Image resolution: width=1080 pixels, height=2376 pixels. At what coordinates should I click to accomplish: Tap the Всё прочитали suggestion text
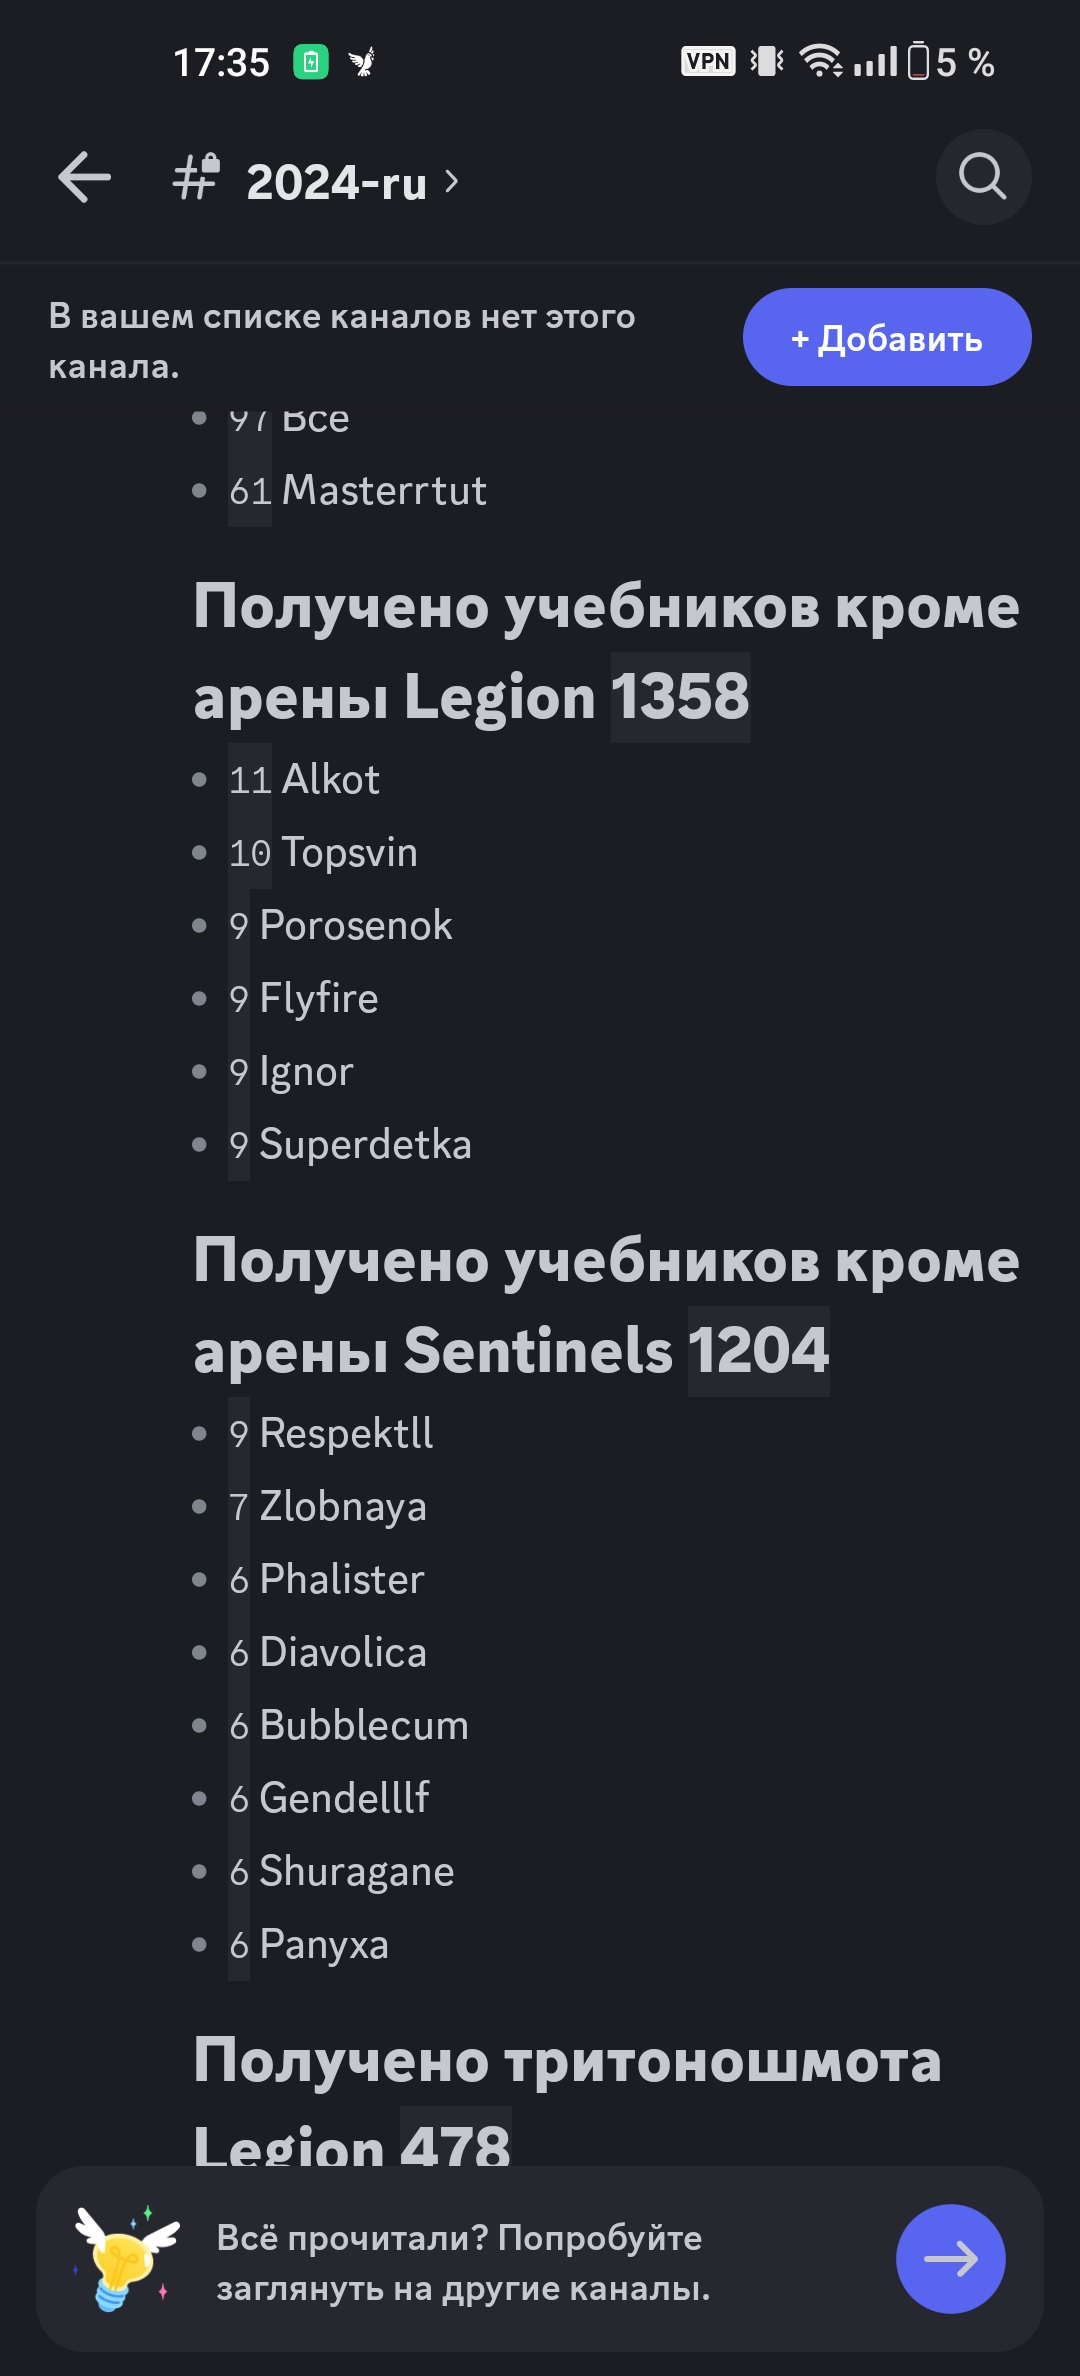[463, 2262]
